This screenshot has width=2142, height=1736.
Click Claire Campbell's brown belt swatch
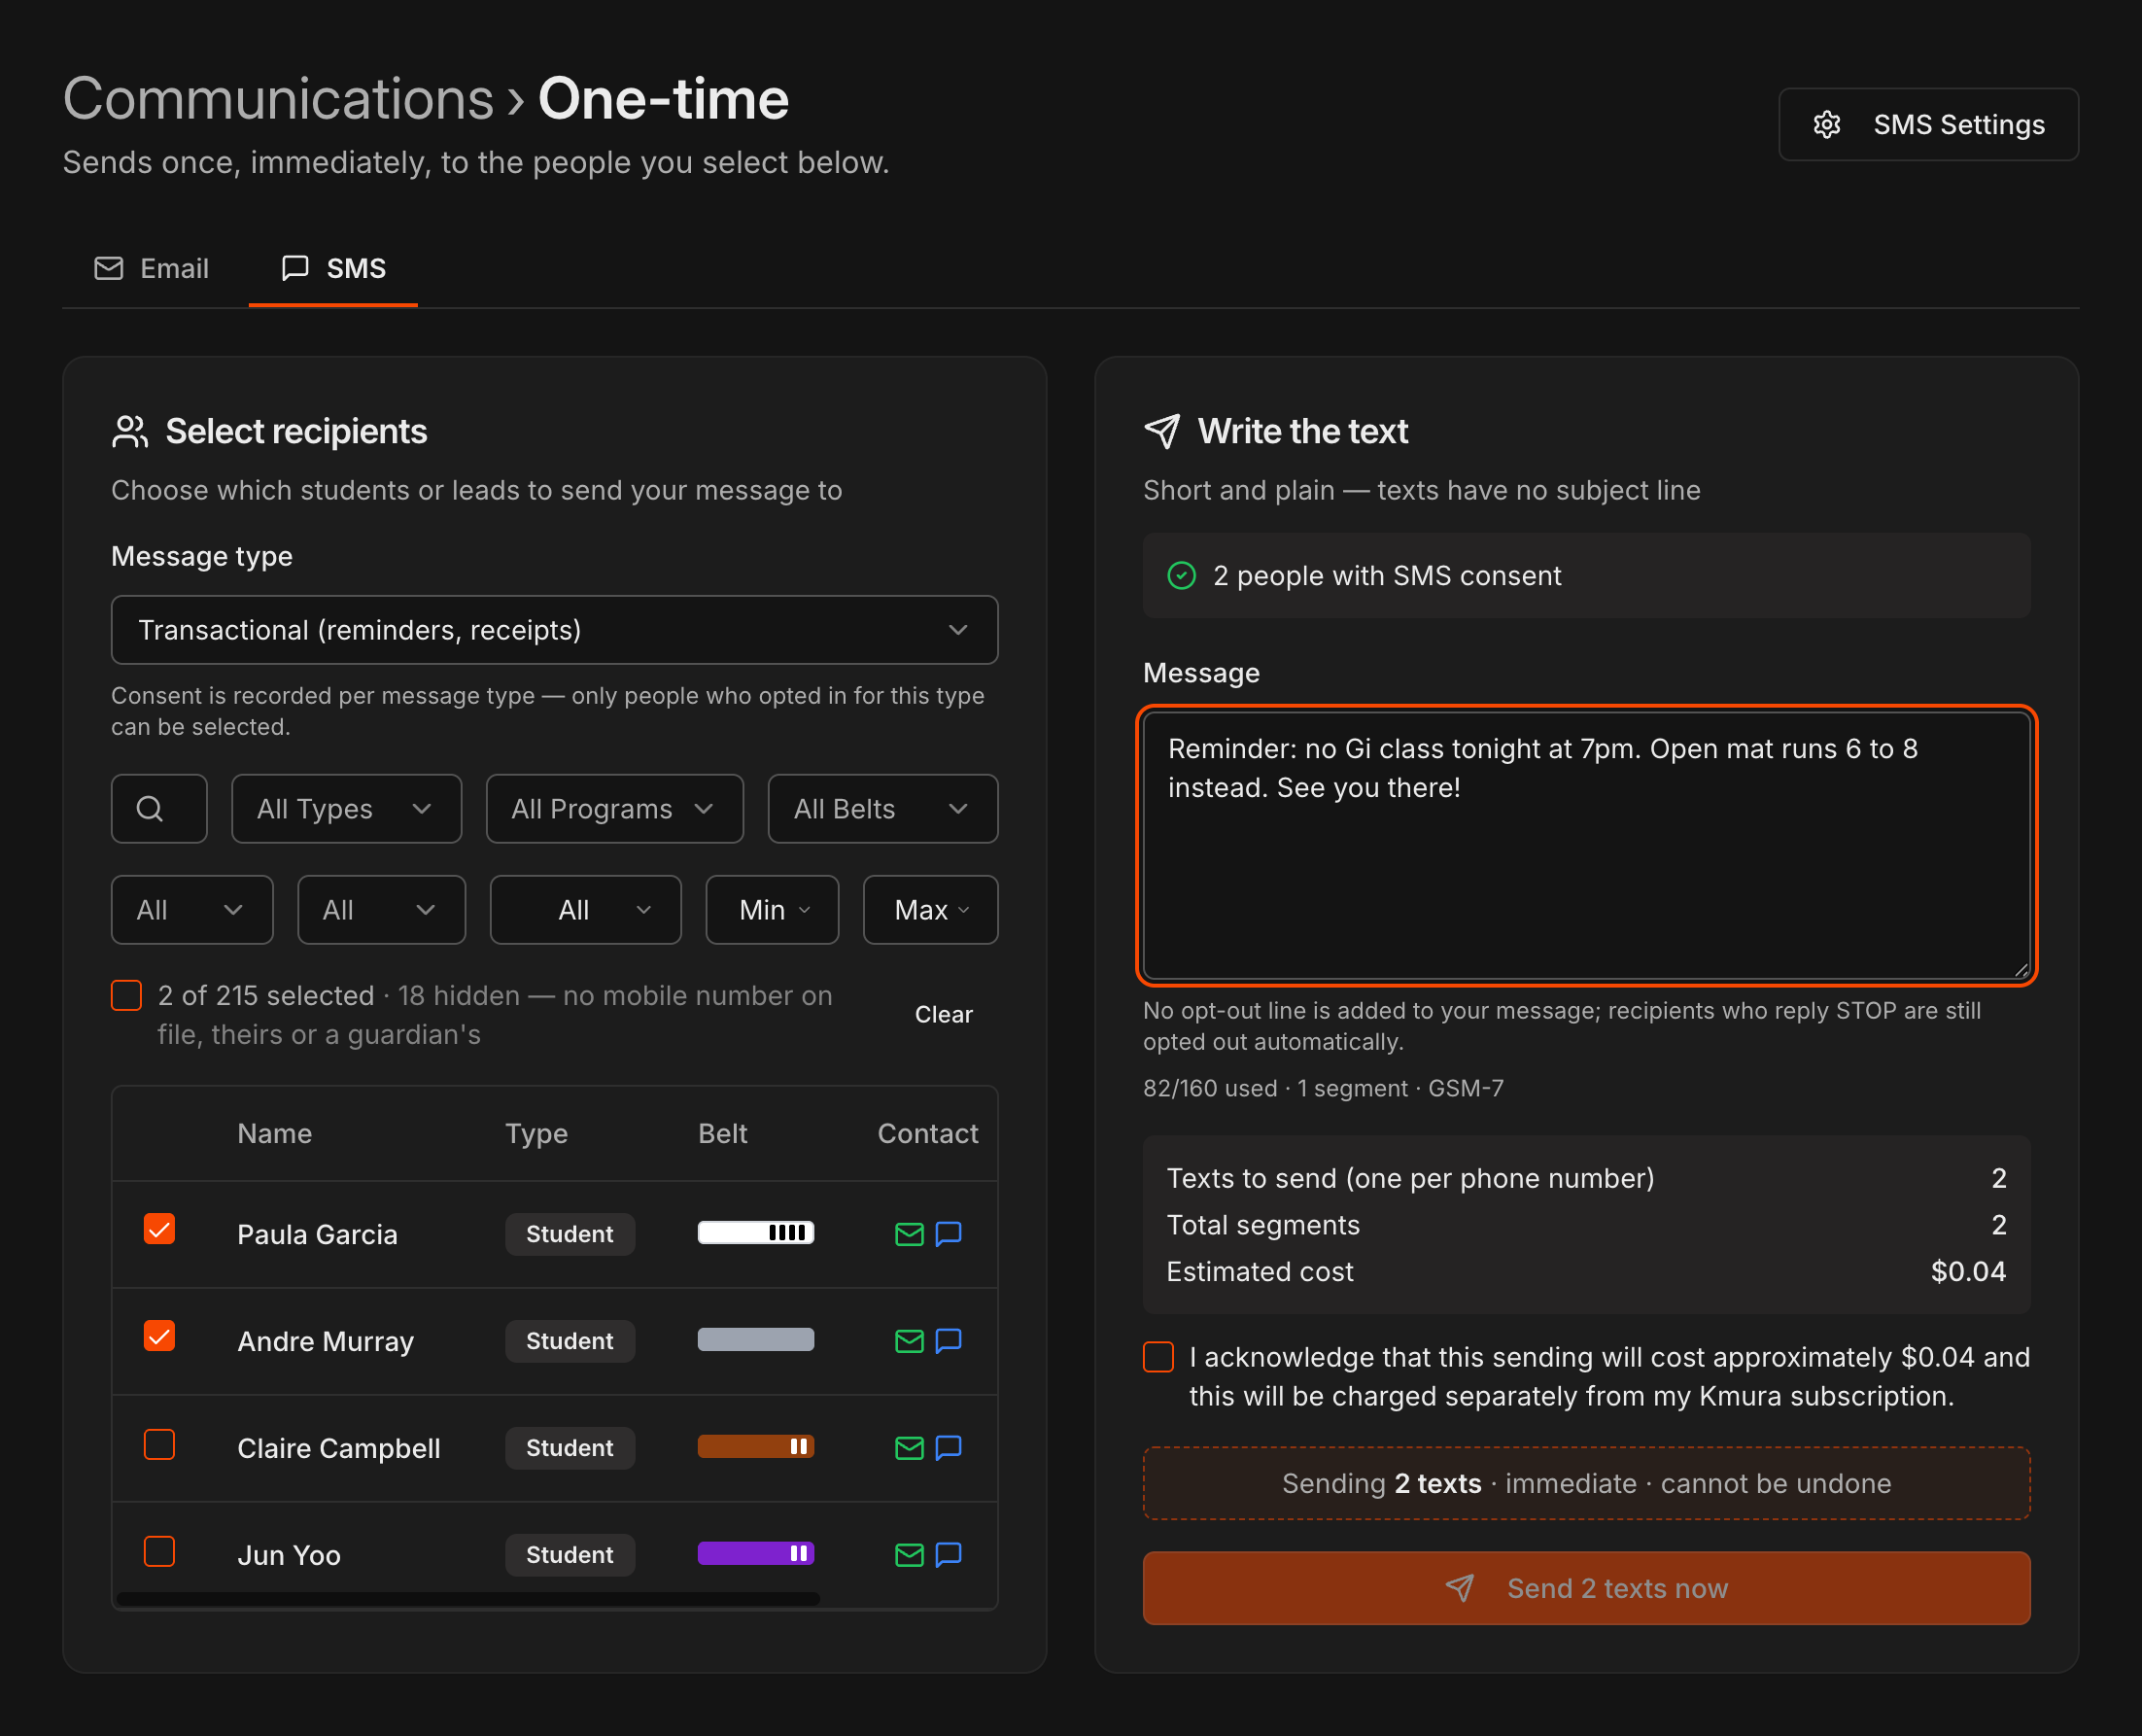(x=756, y=1447)
